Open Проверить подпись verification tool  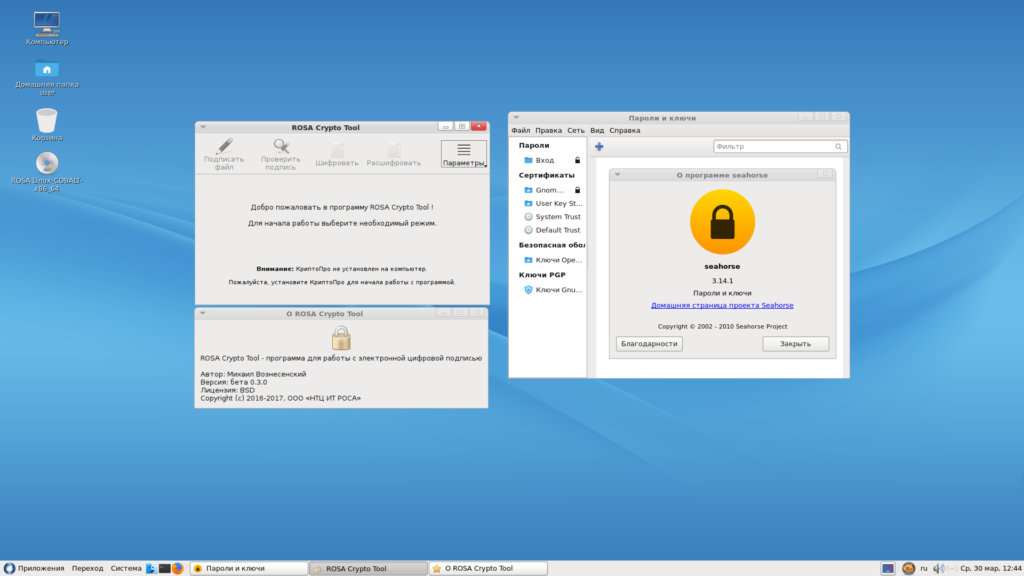click(280, 154)
